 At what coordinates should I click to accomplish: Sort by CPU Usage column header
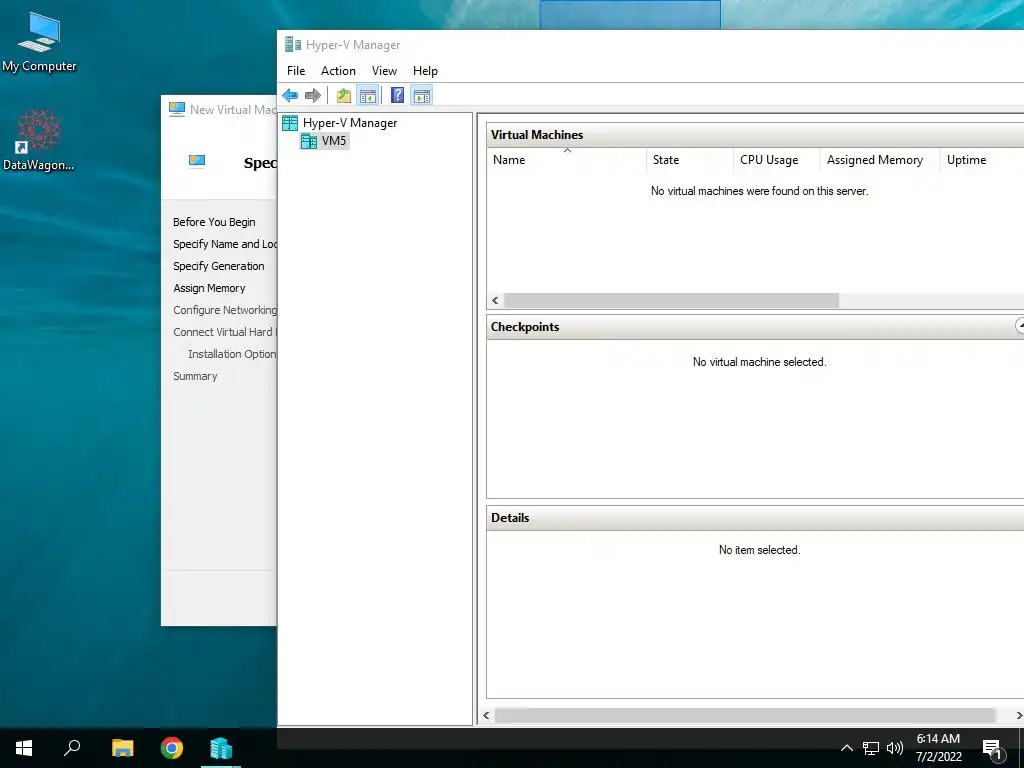[x=777, y=160]
